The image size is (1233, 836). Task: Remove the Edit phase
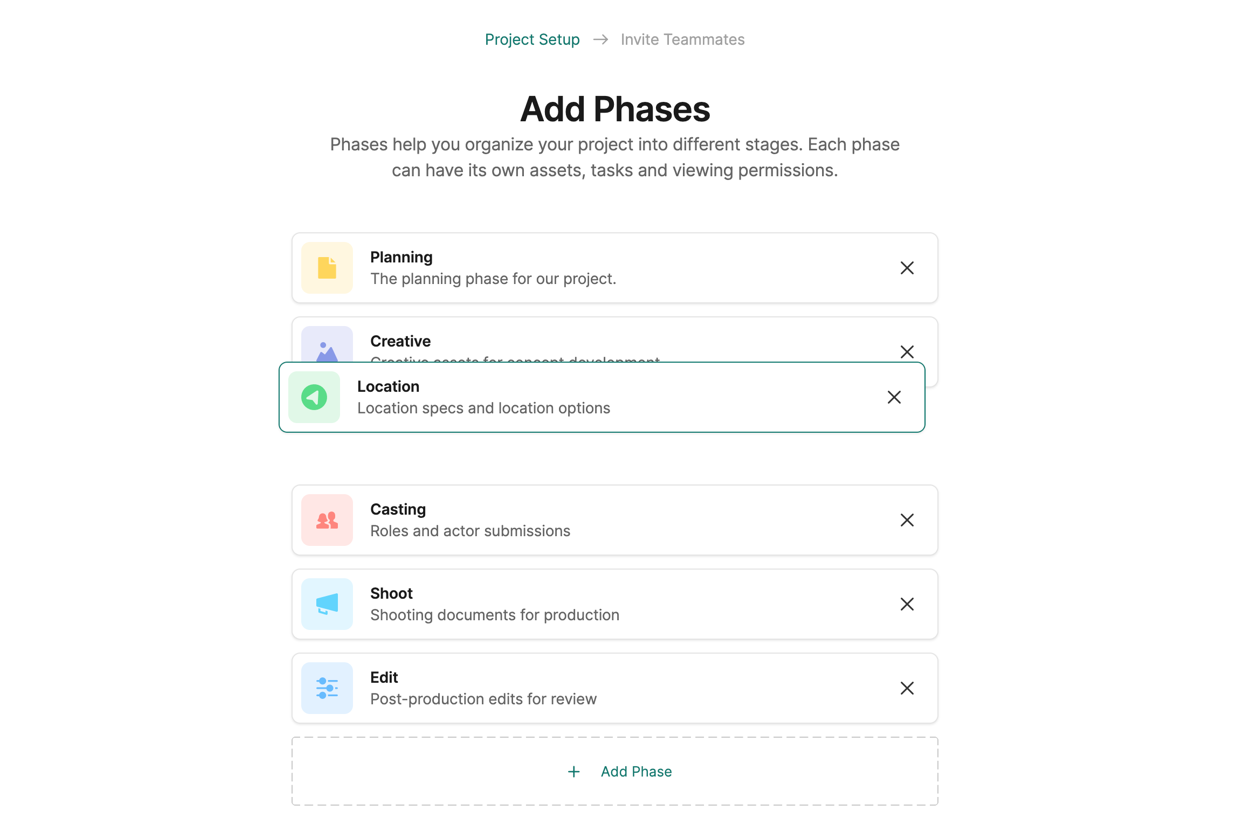[x=907, y=688]
